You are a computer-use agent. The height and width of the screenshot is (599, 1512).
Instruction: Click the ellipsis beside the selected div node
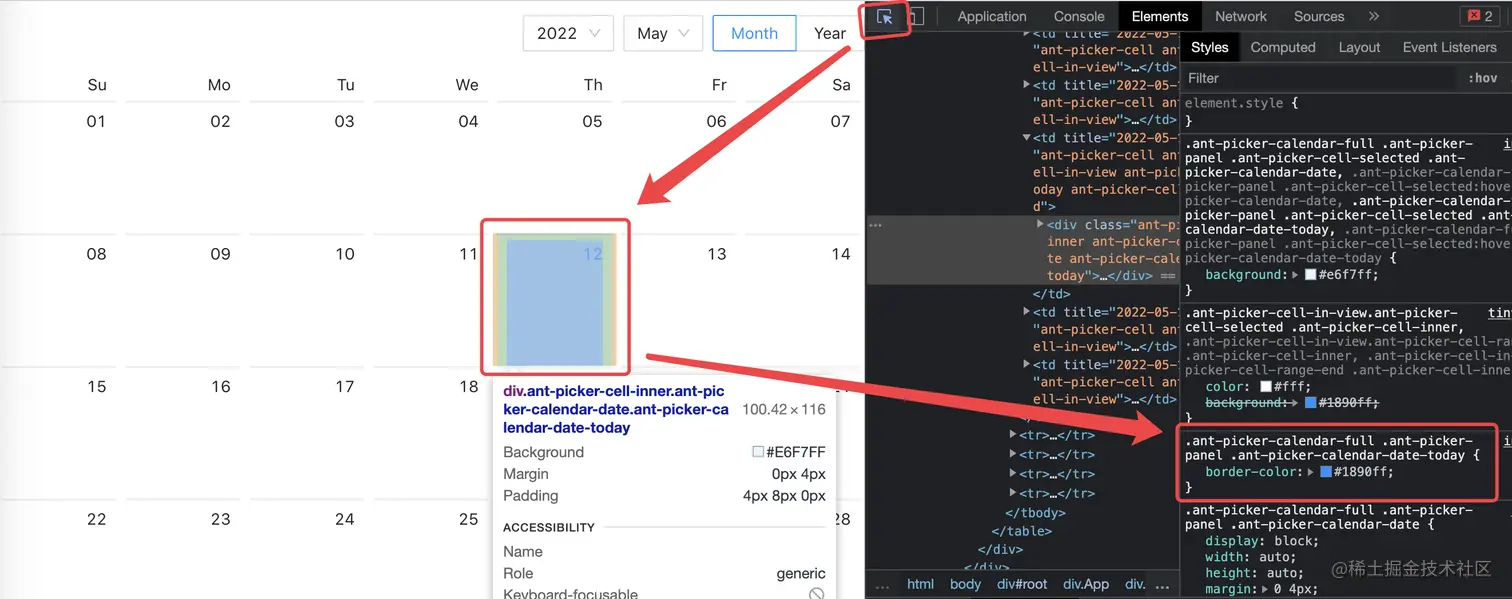coord(876,225)
